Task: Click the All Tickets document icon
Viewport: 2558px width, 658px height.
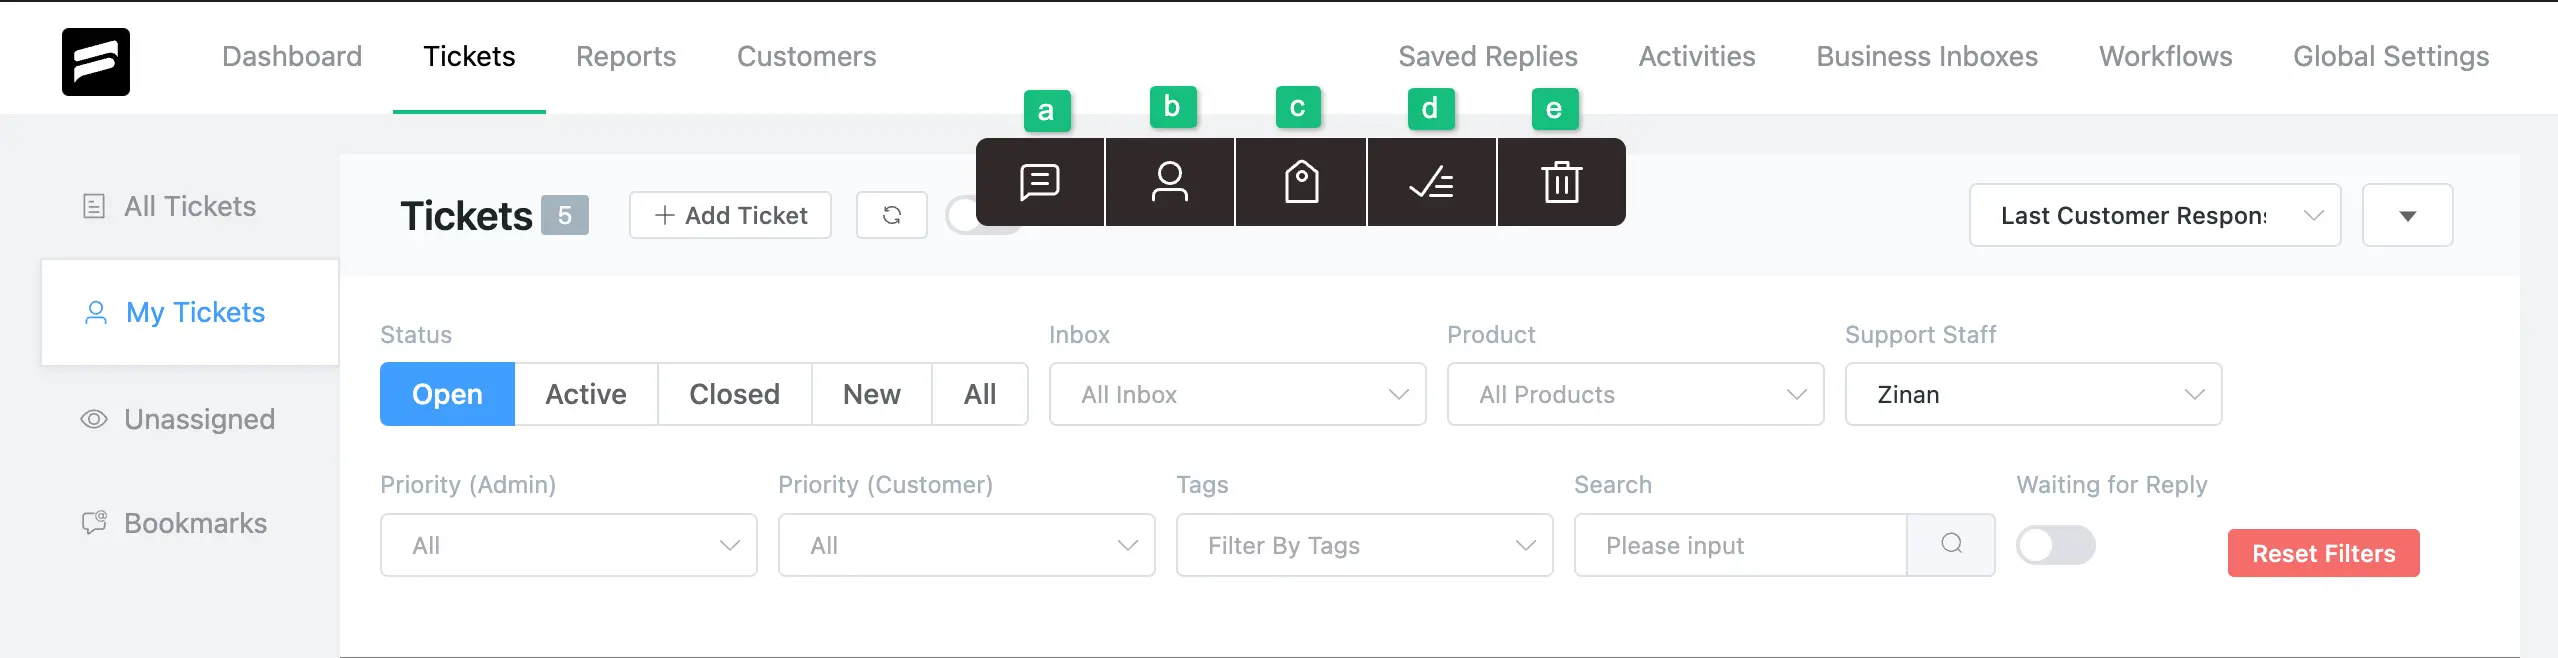Action: point(93,206)
